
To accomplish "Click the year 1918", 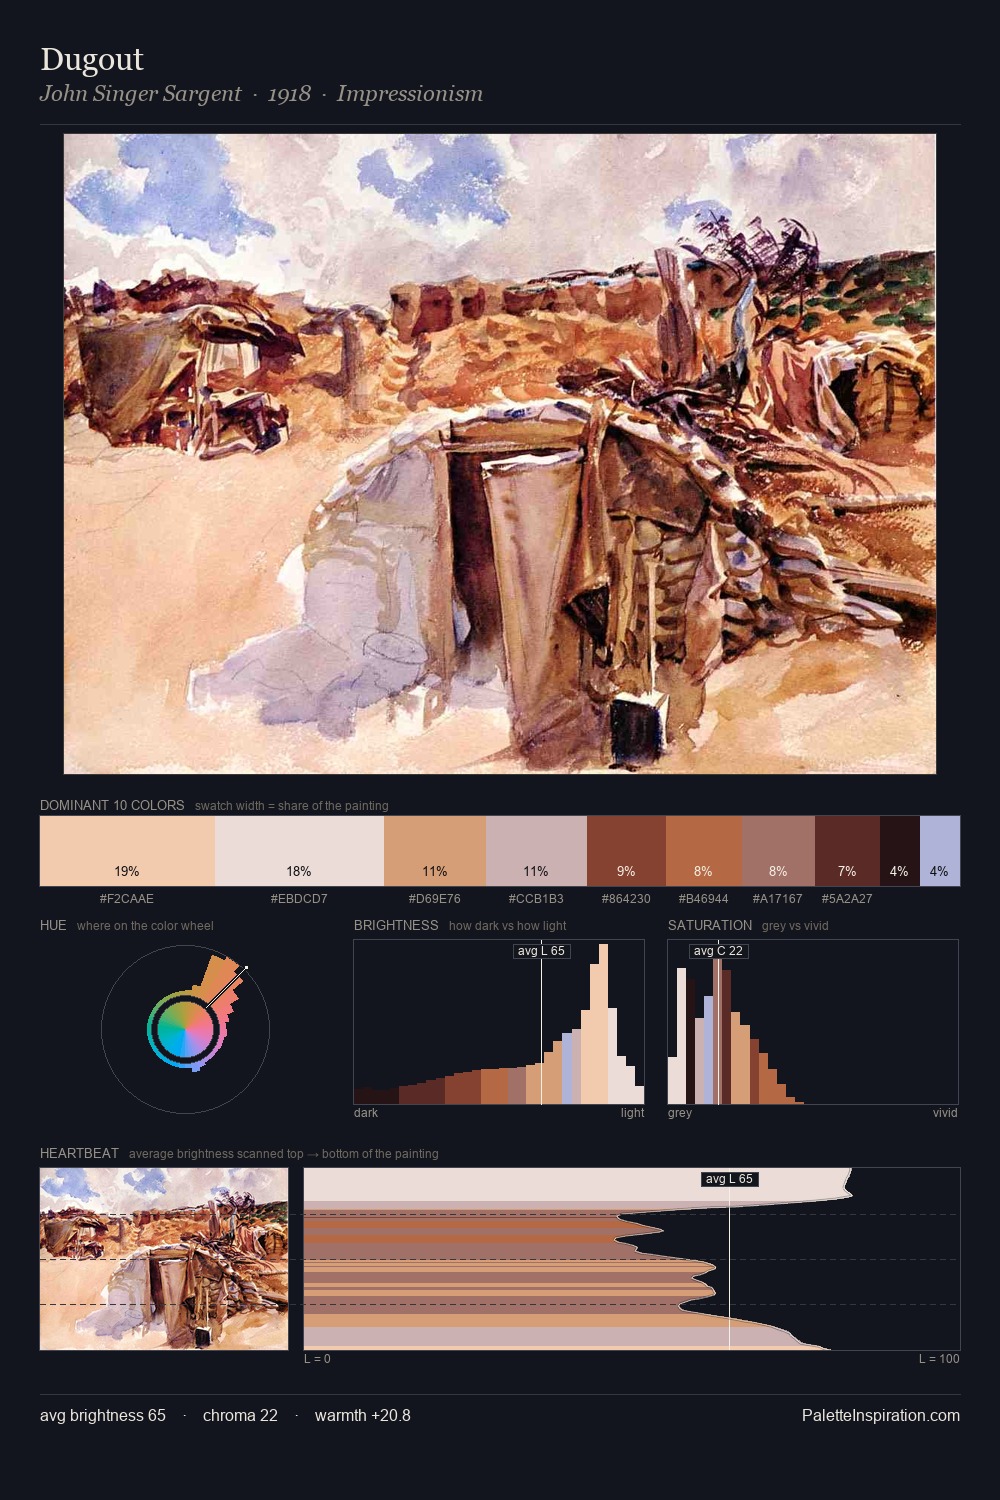I will (x=289, y=94).
